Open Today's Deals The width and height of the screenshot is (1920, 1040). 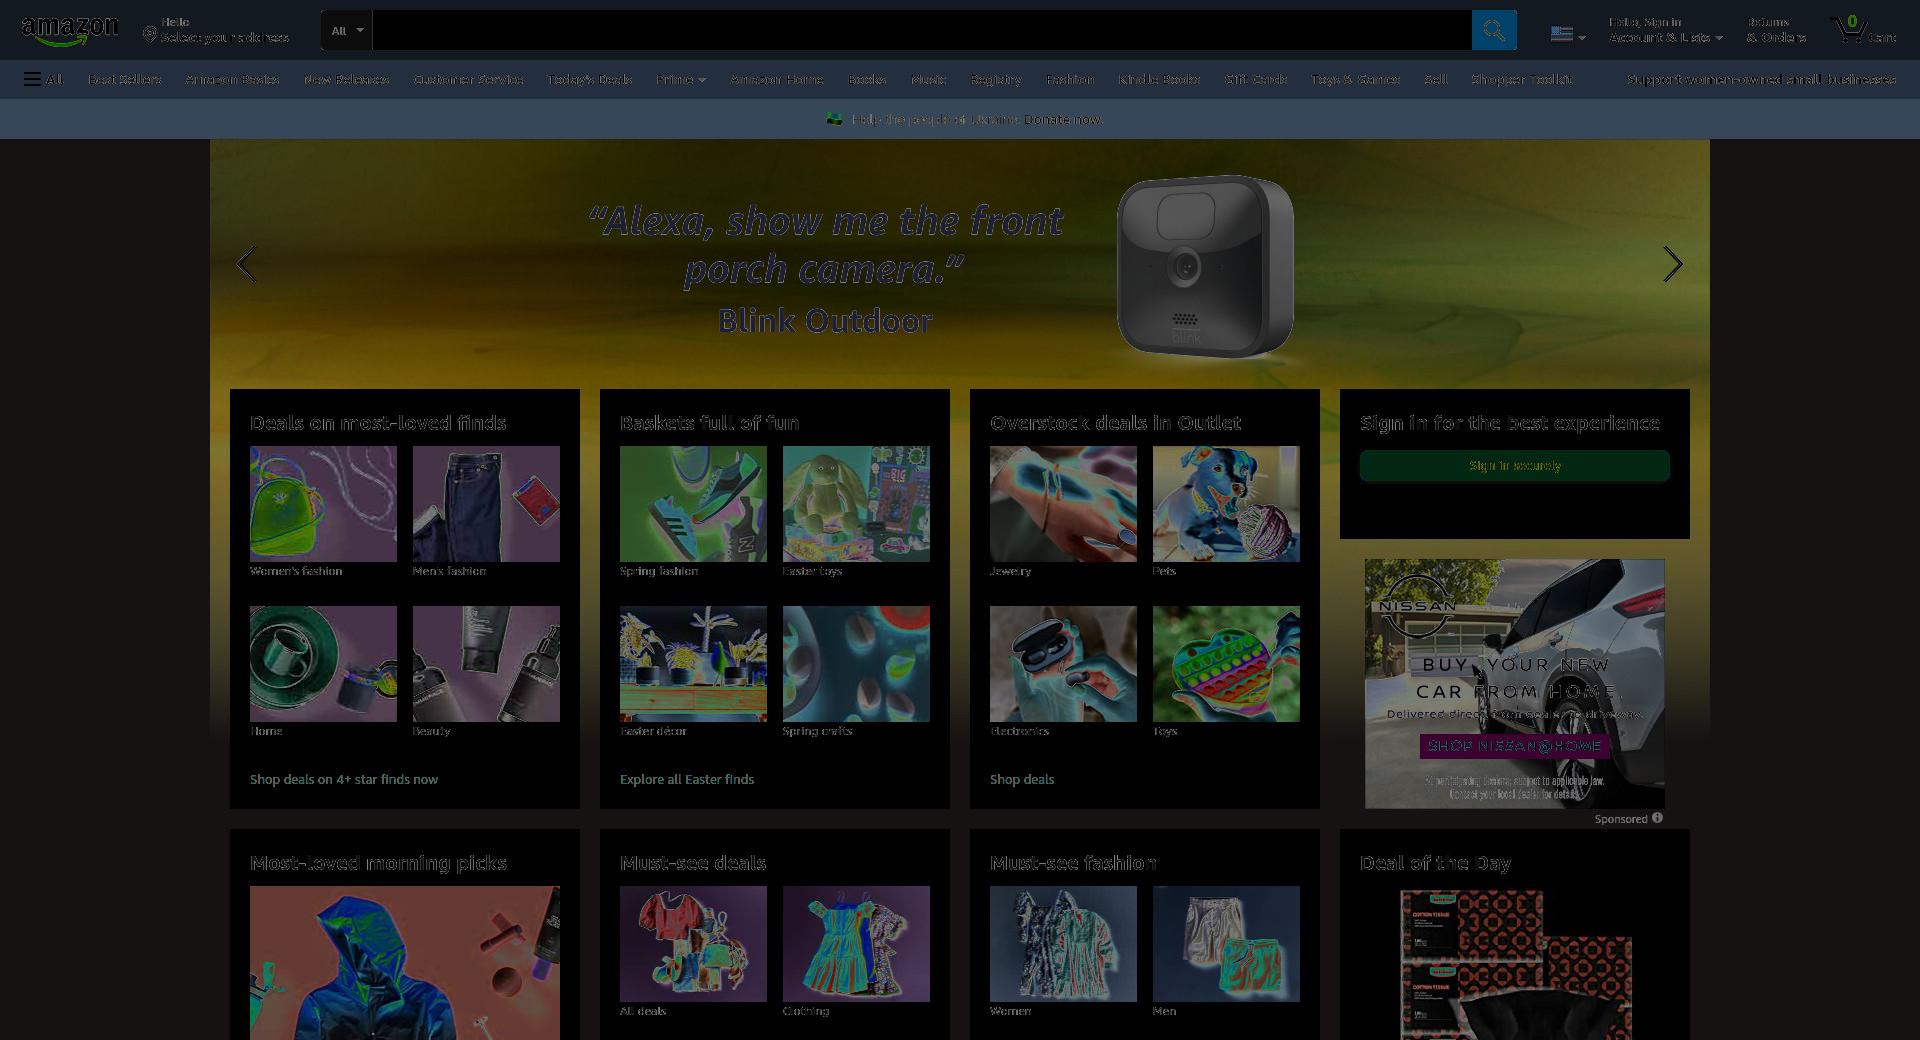tap(589, 79)
